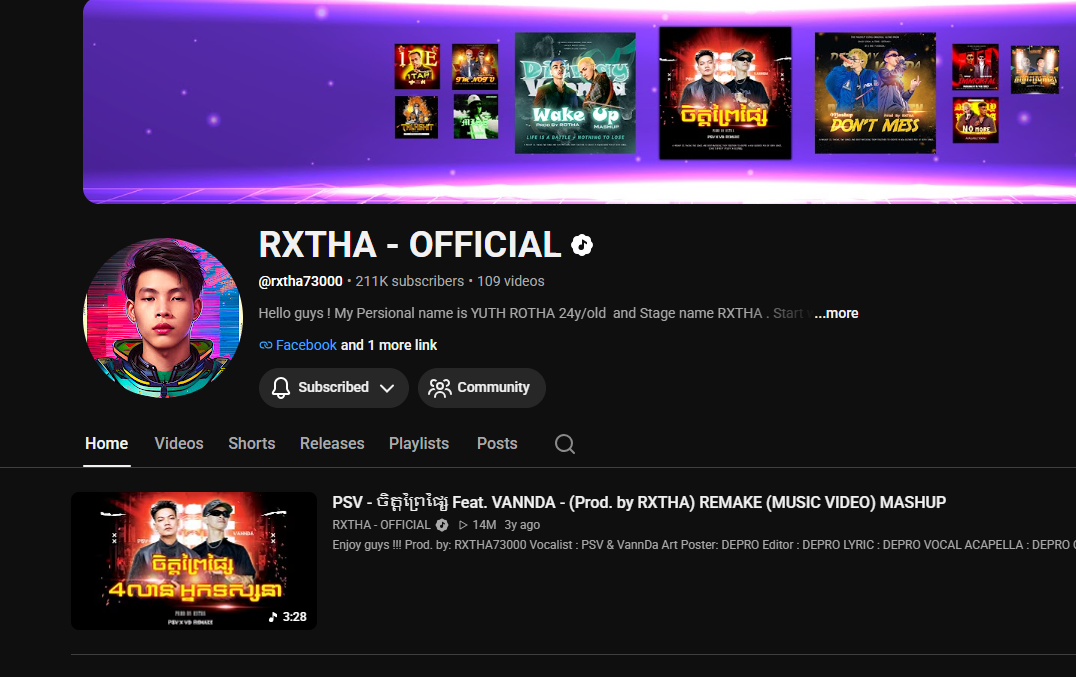Click the bell icon on Subscribed button
The width and height of the screenshot is (1076, 677).
281,388
